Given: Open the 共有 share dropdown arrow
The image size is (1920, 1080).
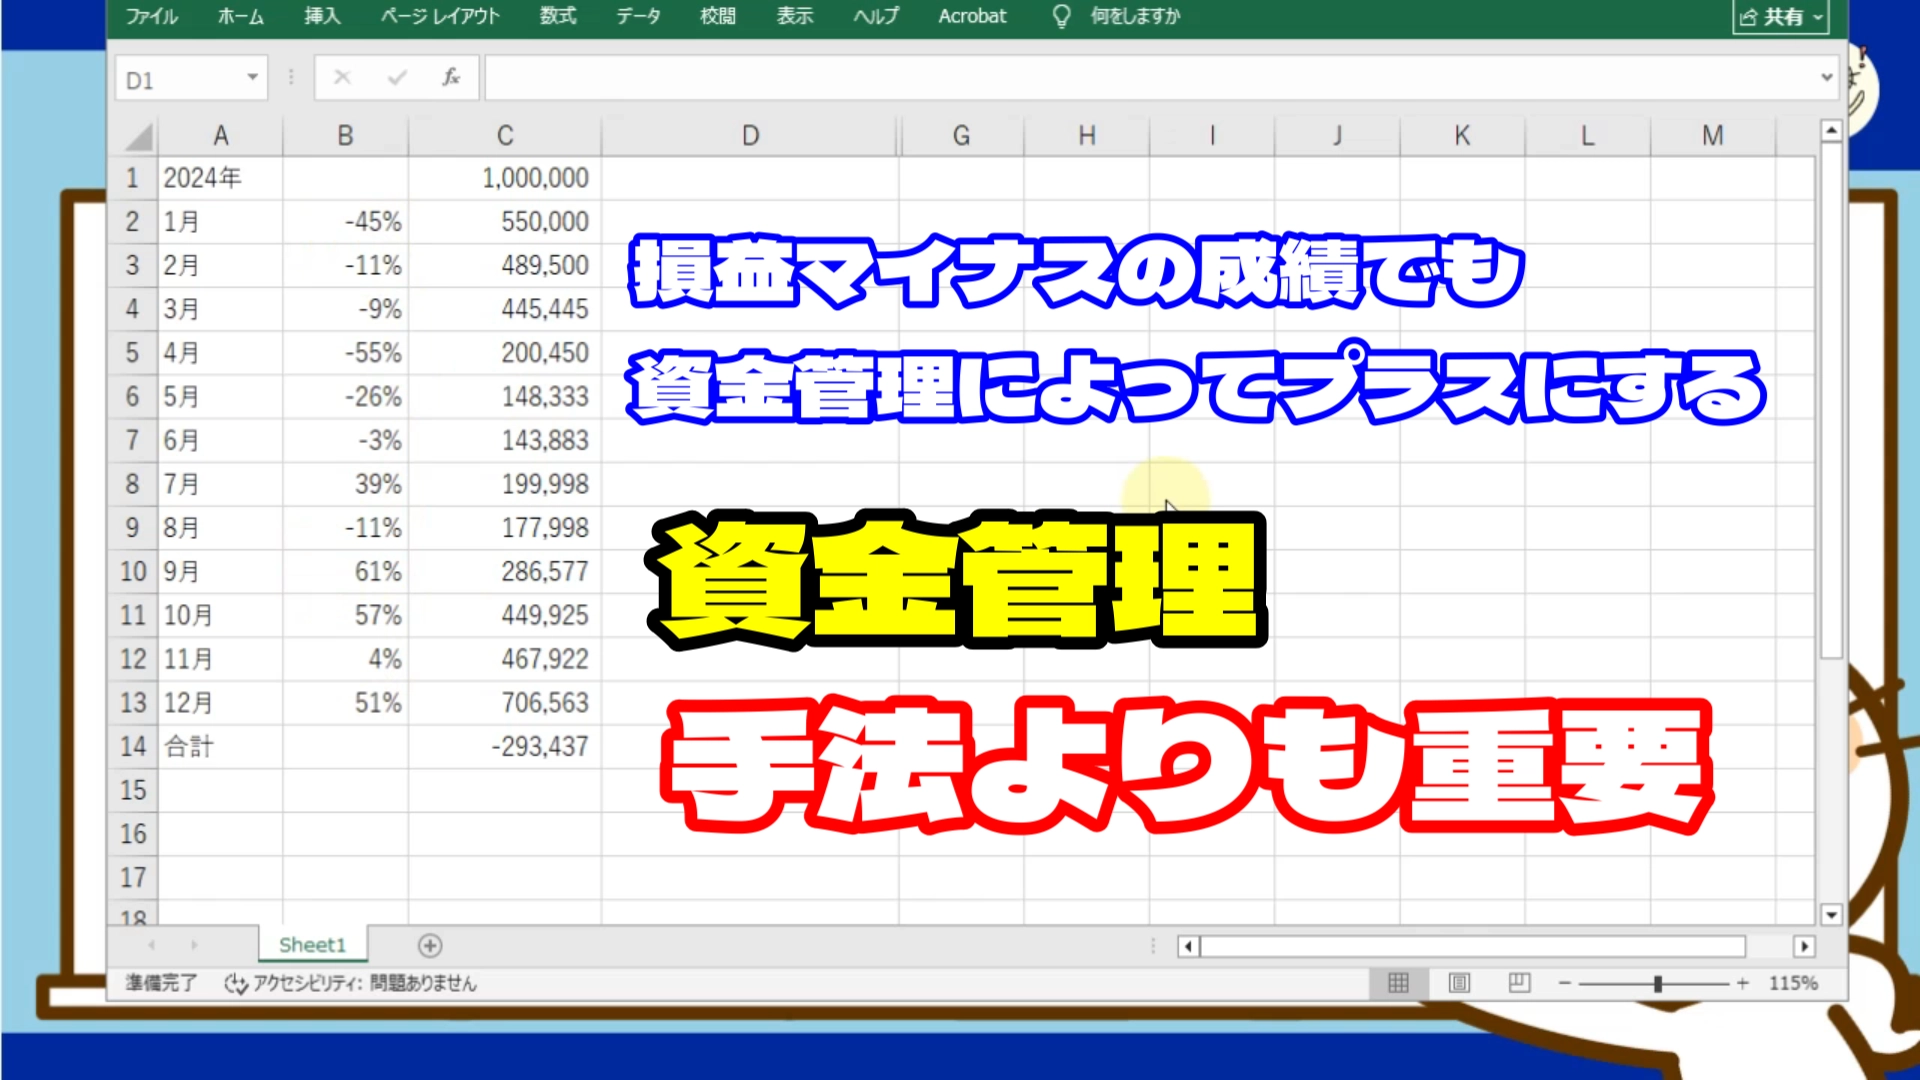Looking at the screenshot, I should click(1818, 17).
